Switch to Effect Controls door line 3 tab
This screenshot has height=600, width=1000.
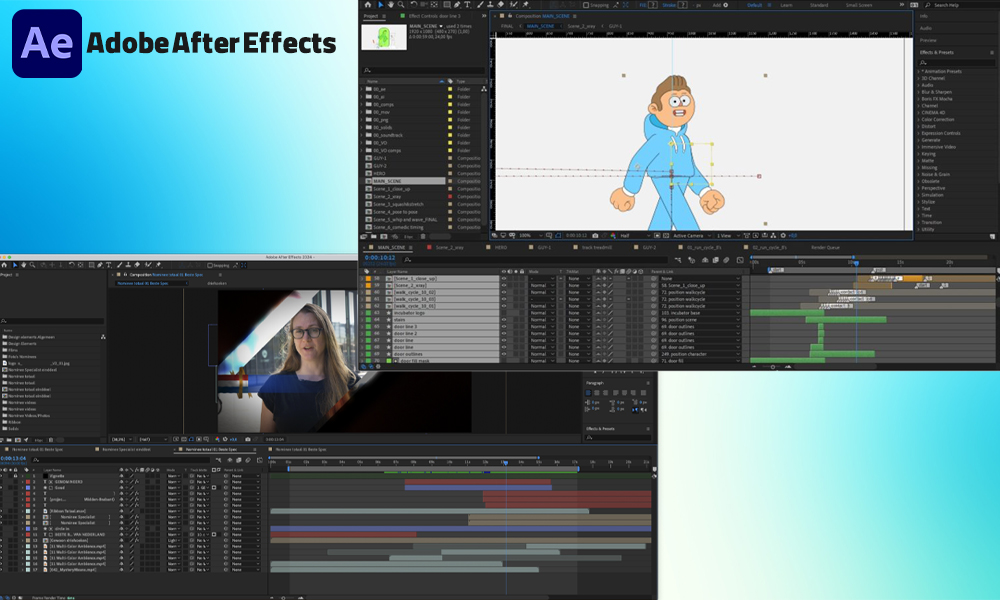click(x=434, y=16)
